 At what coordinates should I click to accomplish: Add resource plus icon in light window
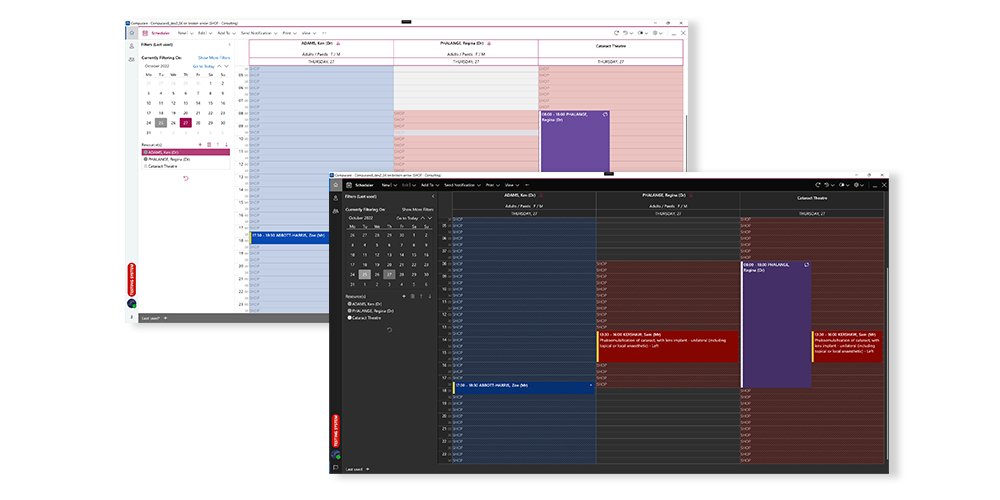point(200,145)
